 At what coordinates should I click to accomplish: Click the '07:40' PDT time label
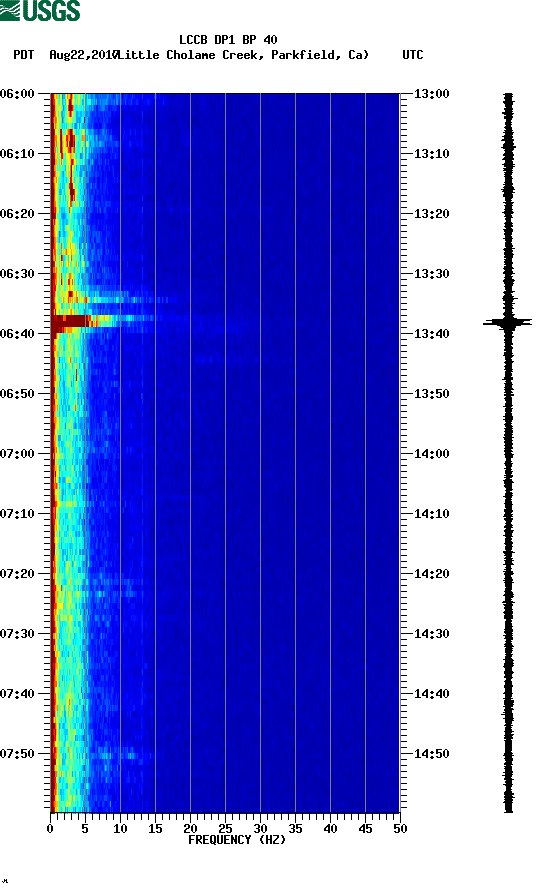(18, 694)
